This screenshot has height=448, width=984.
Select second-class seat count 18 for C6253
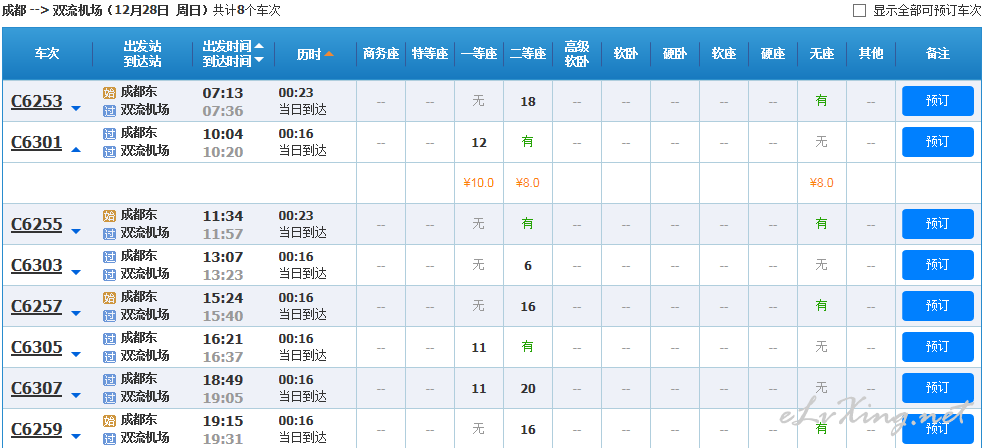pyautogui.click(x=528, y=101)
